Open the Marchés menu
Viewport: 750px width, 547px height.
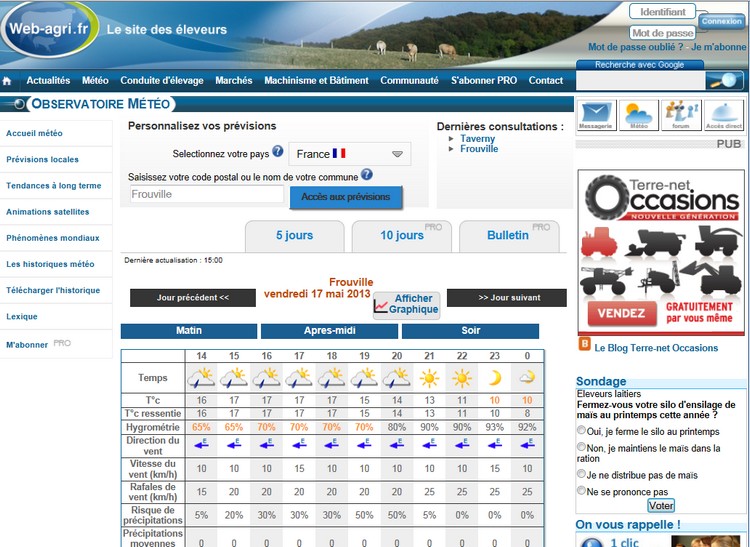pos(233,81)
